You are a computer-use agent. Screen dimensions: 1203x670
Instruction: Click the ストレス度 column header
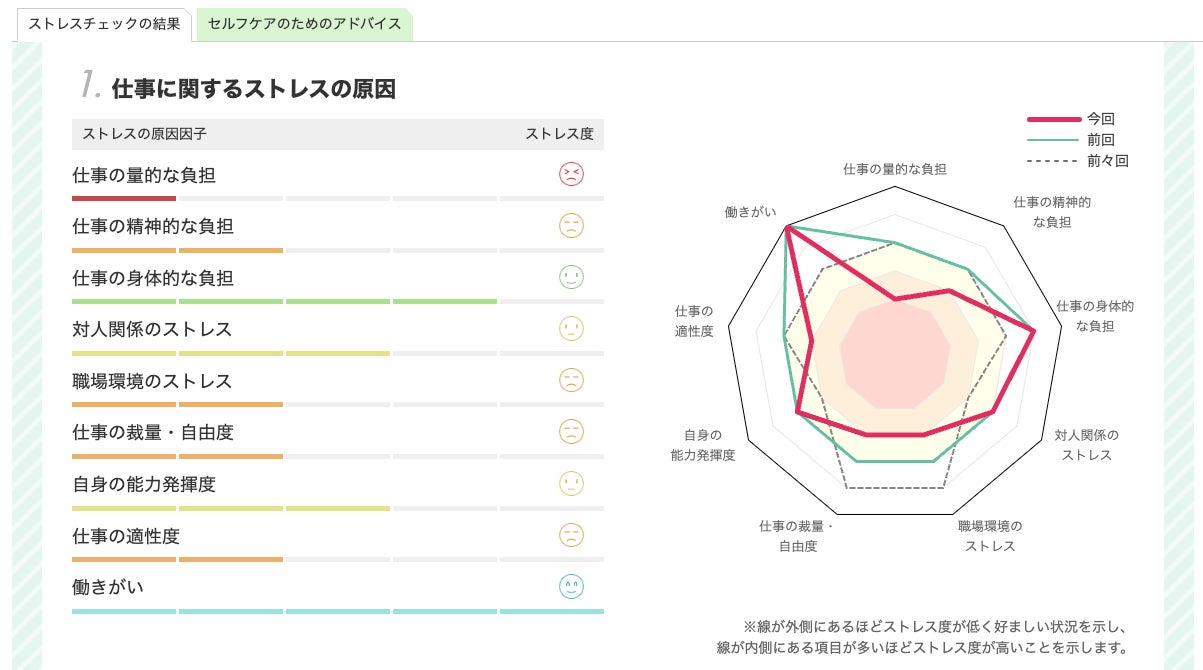(559, 134)
